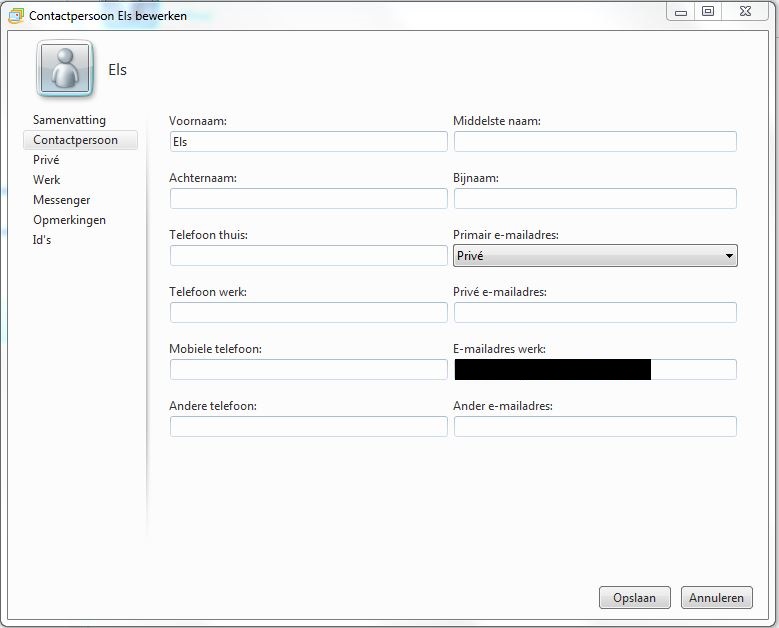Click the contact avatar picture
The height and width of the screenshot is (628, 779).
coord(65,69)
